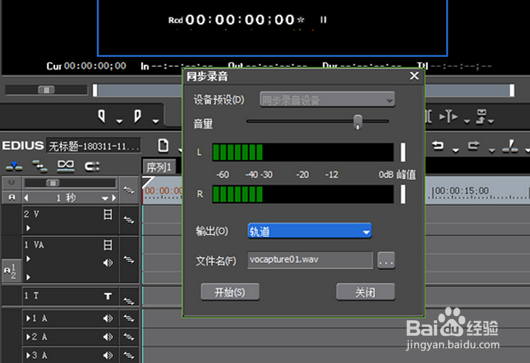
Task: Open the '1 秒' timeline scale dropdown
Action: [x=105, y=198]
